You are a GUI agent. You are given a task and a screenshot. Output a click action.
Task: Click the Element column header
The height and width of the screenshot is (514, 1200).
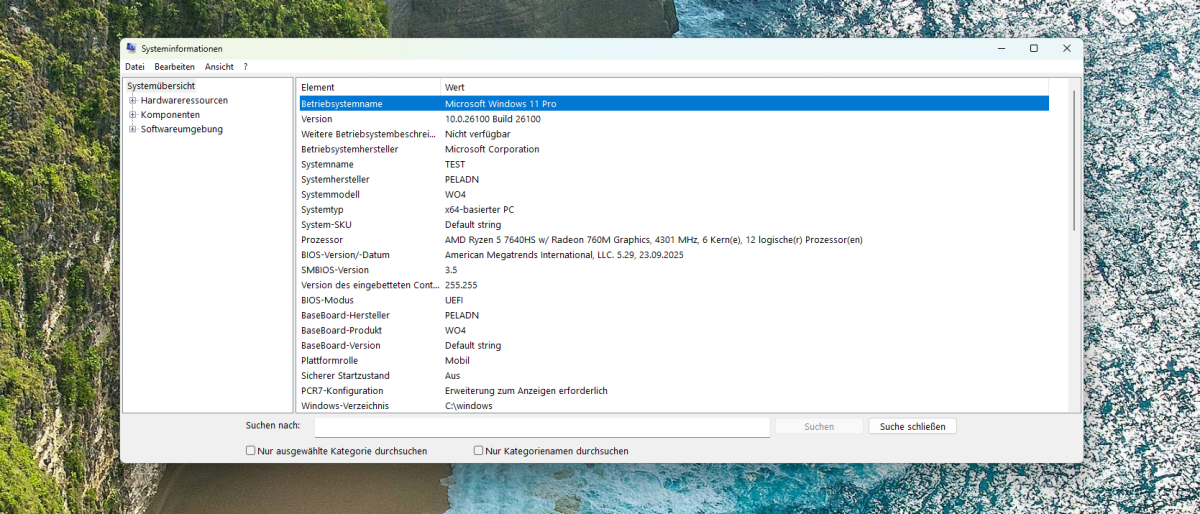click(x=368, y=87)
